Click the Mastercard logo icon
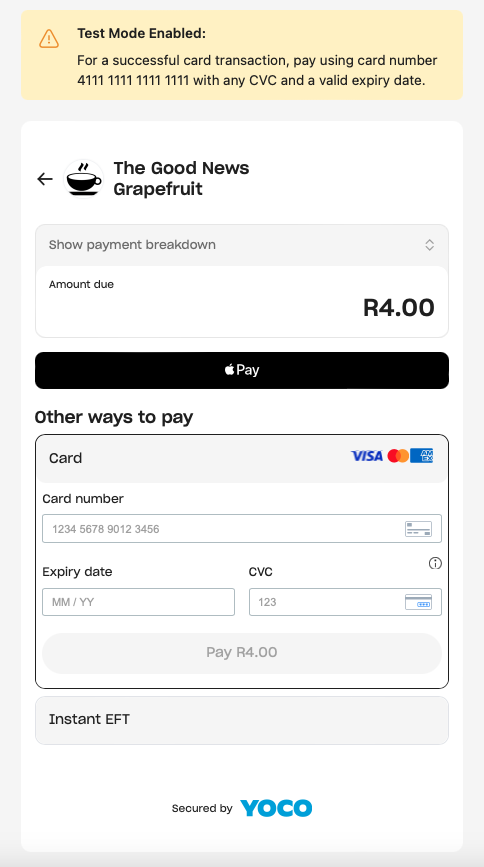484x867 pixels. [398, 456]
